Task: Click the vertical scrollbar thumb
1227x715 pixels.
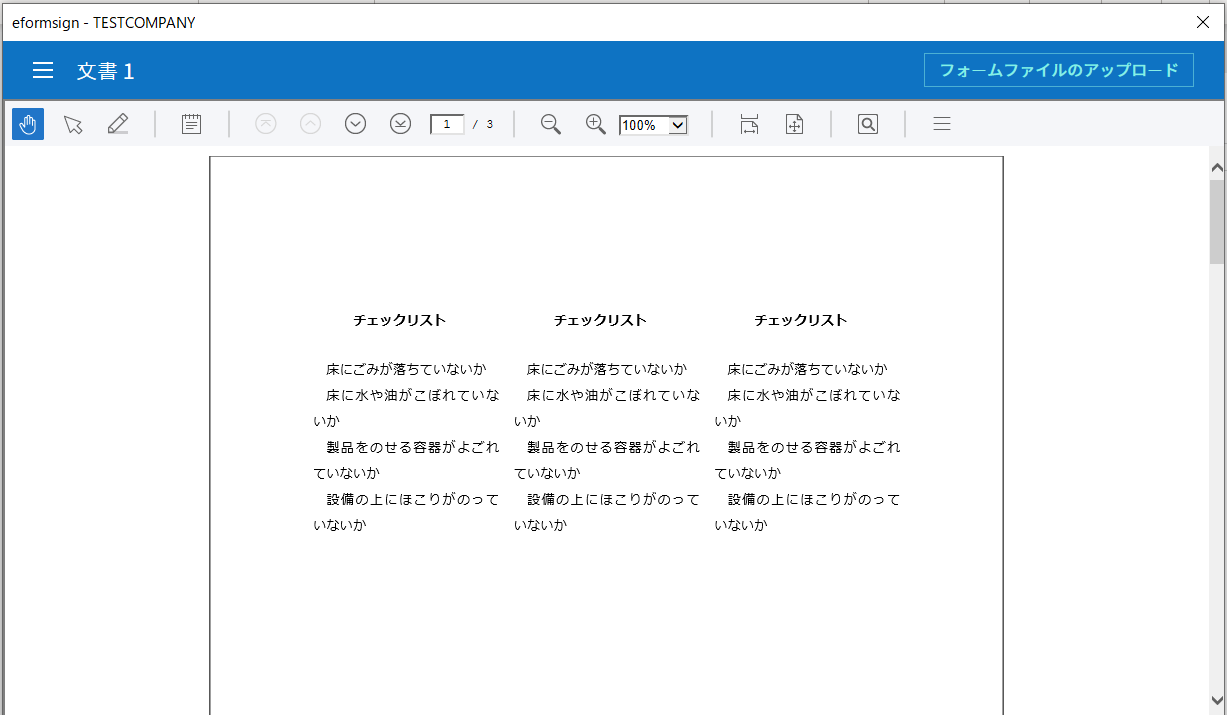Action: pyautogui.click(x=1217, y=221)
